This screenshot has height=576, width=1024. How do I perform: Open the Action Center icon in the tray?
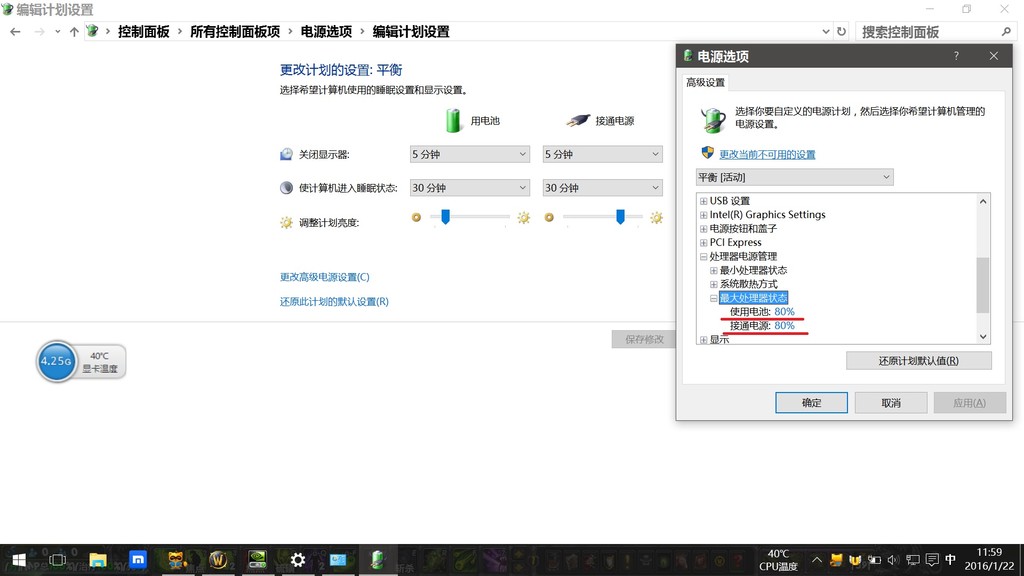click(x=932, y=560)
